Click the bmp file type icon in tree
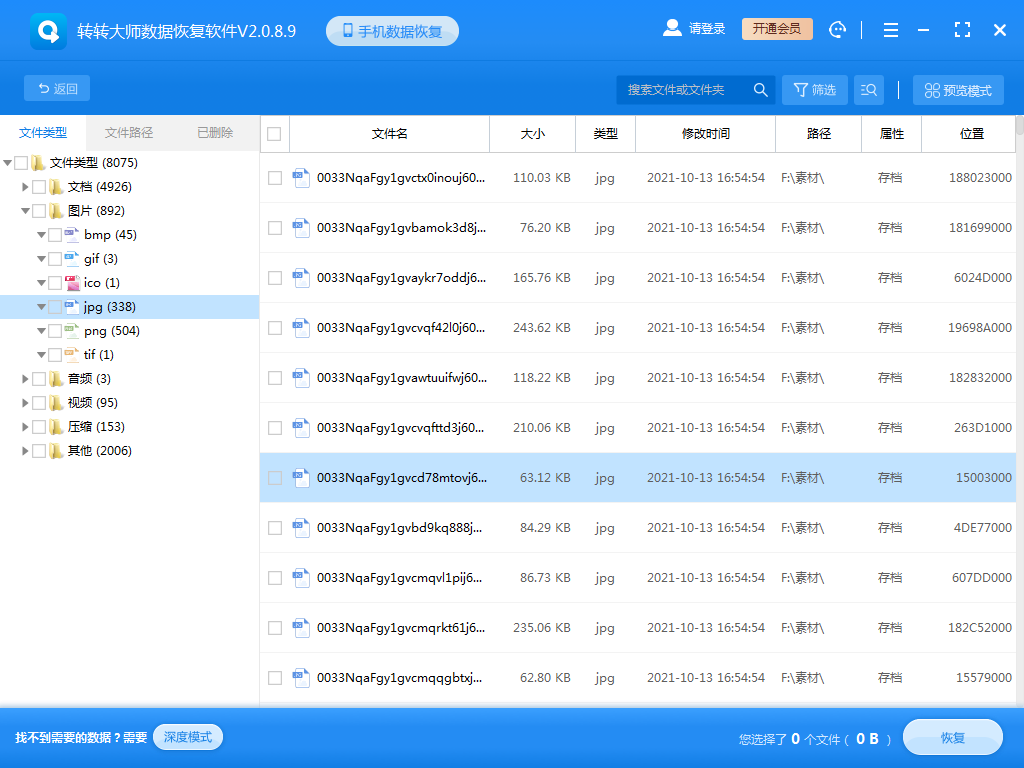 click(x=72, y=234)
